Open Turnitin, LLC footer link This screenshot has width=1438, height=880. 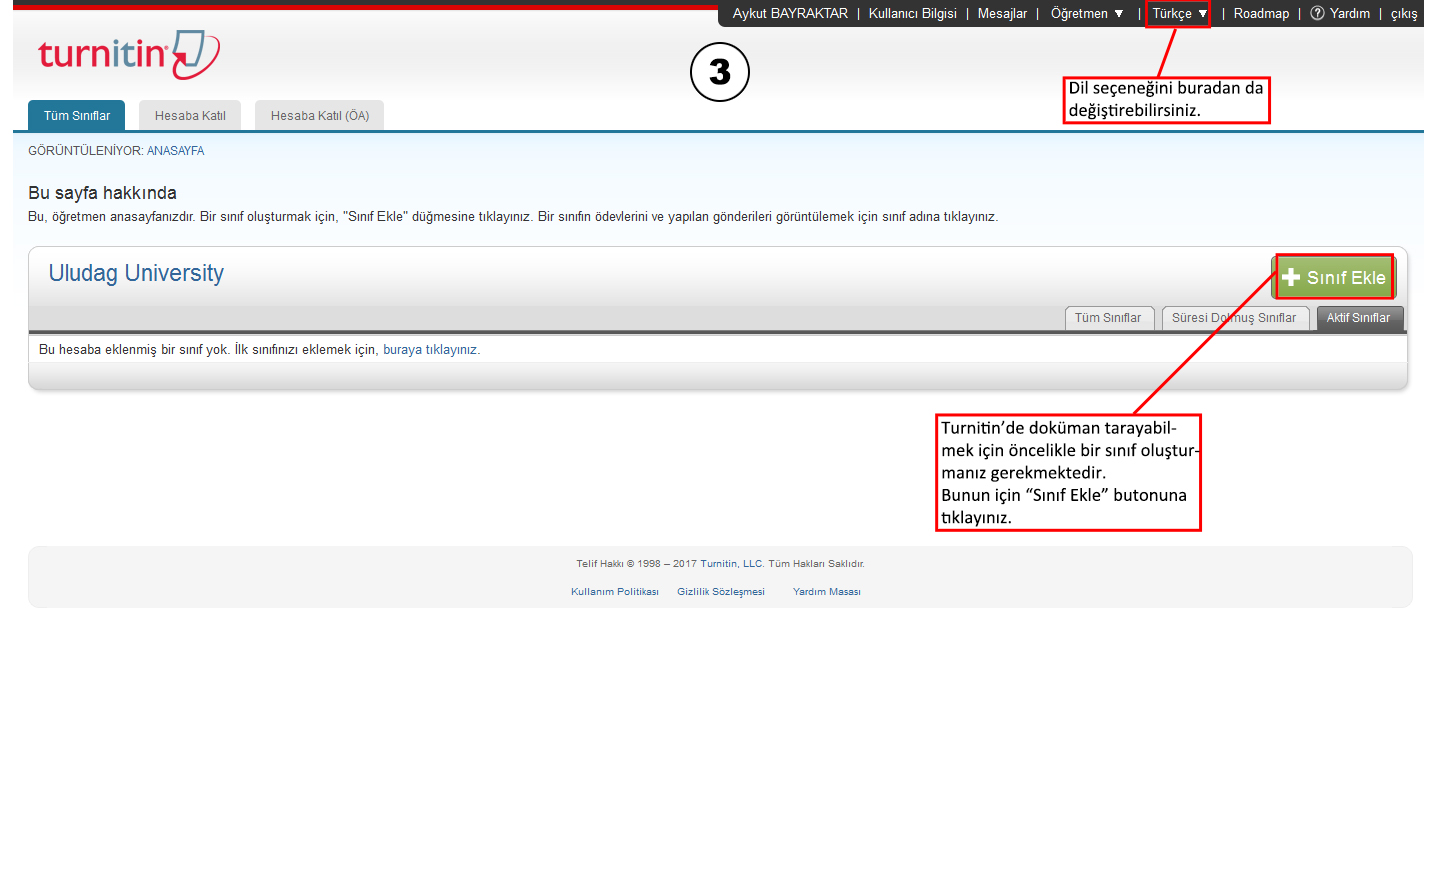732,564
